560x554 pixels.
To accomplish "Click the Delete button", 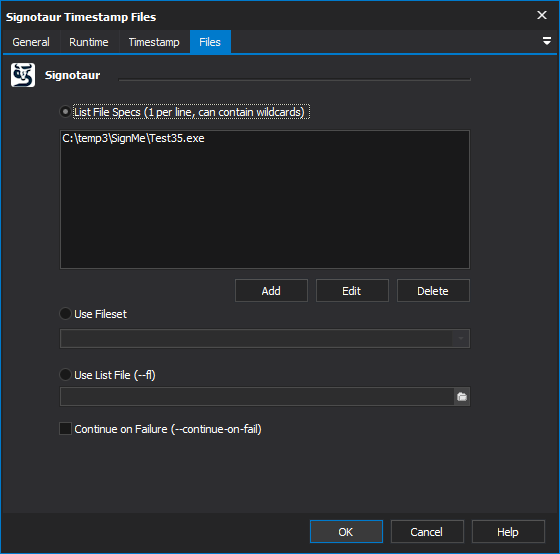I will [x=433, y=291].
